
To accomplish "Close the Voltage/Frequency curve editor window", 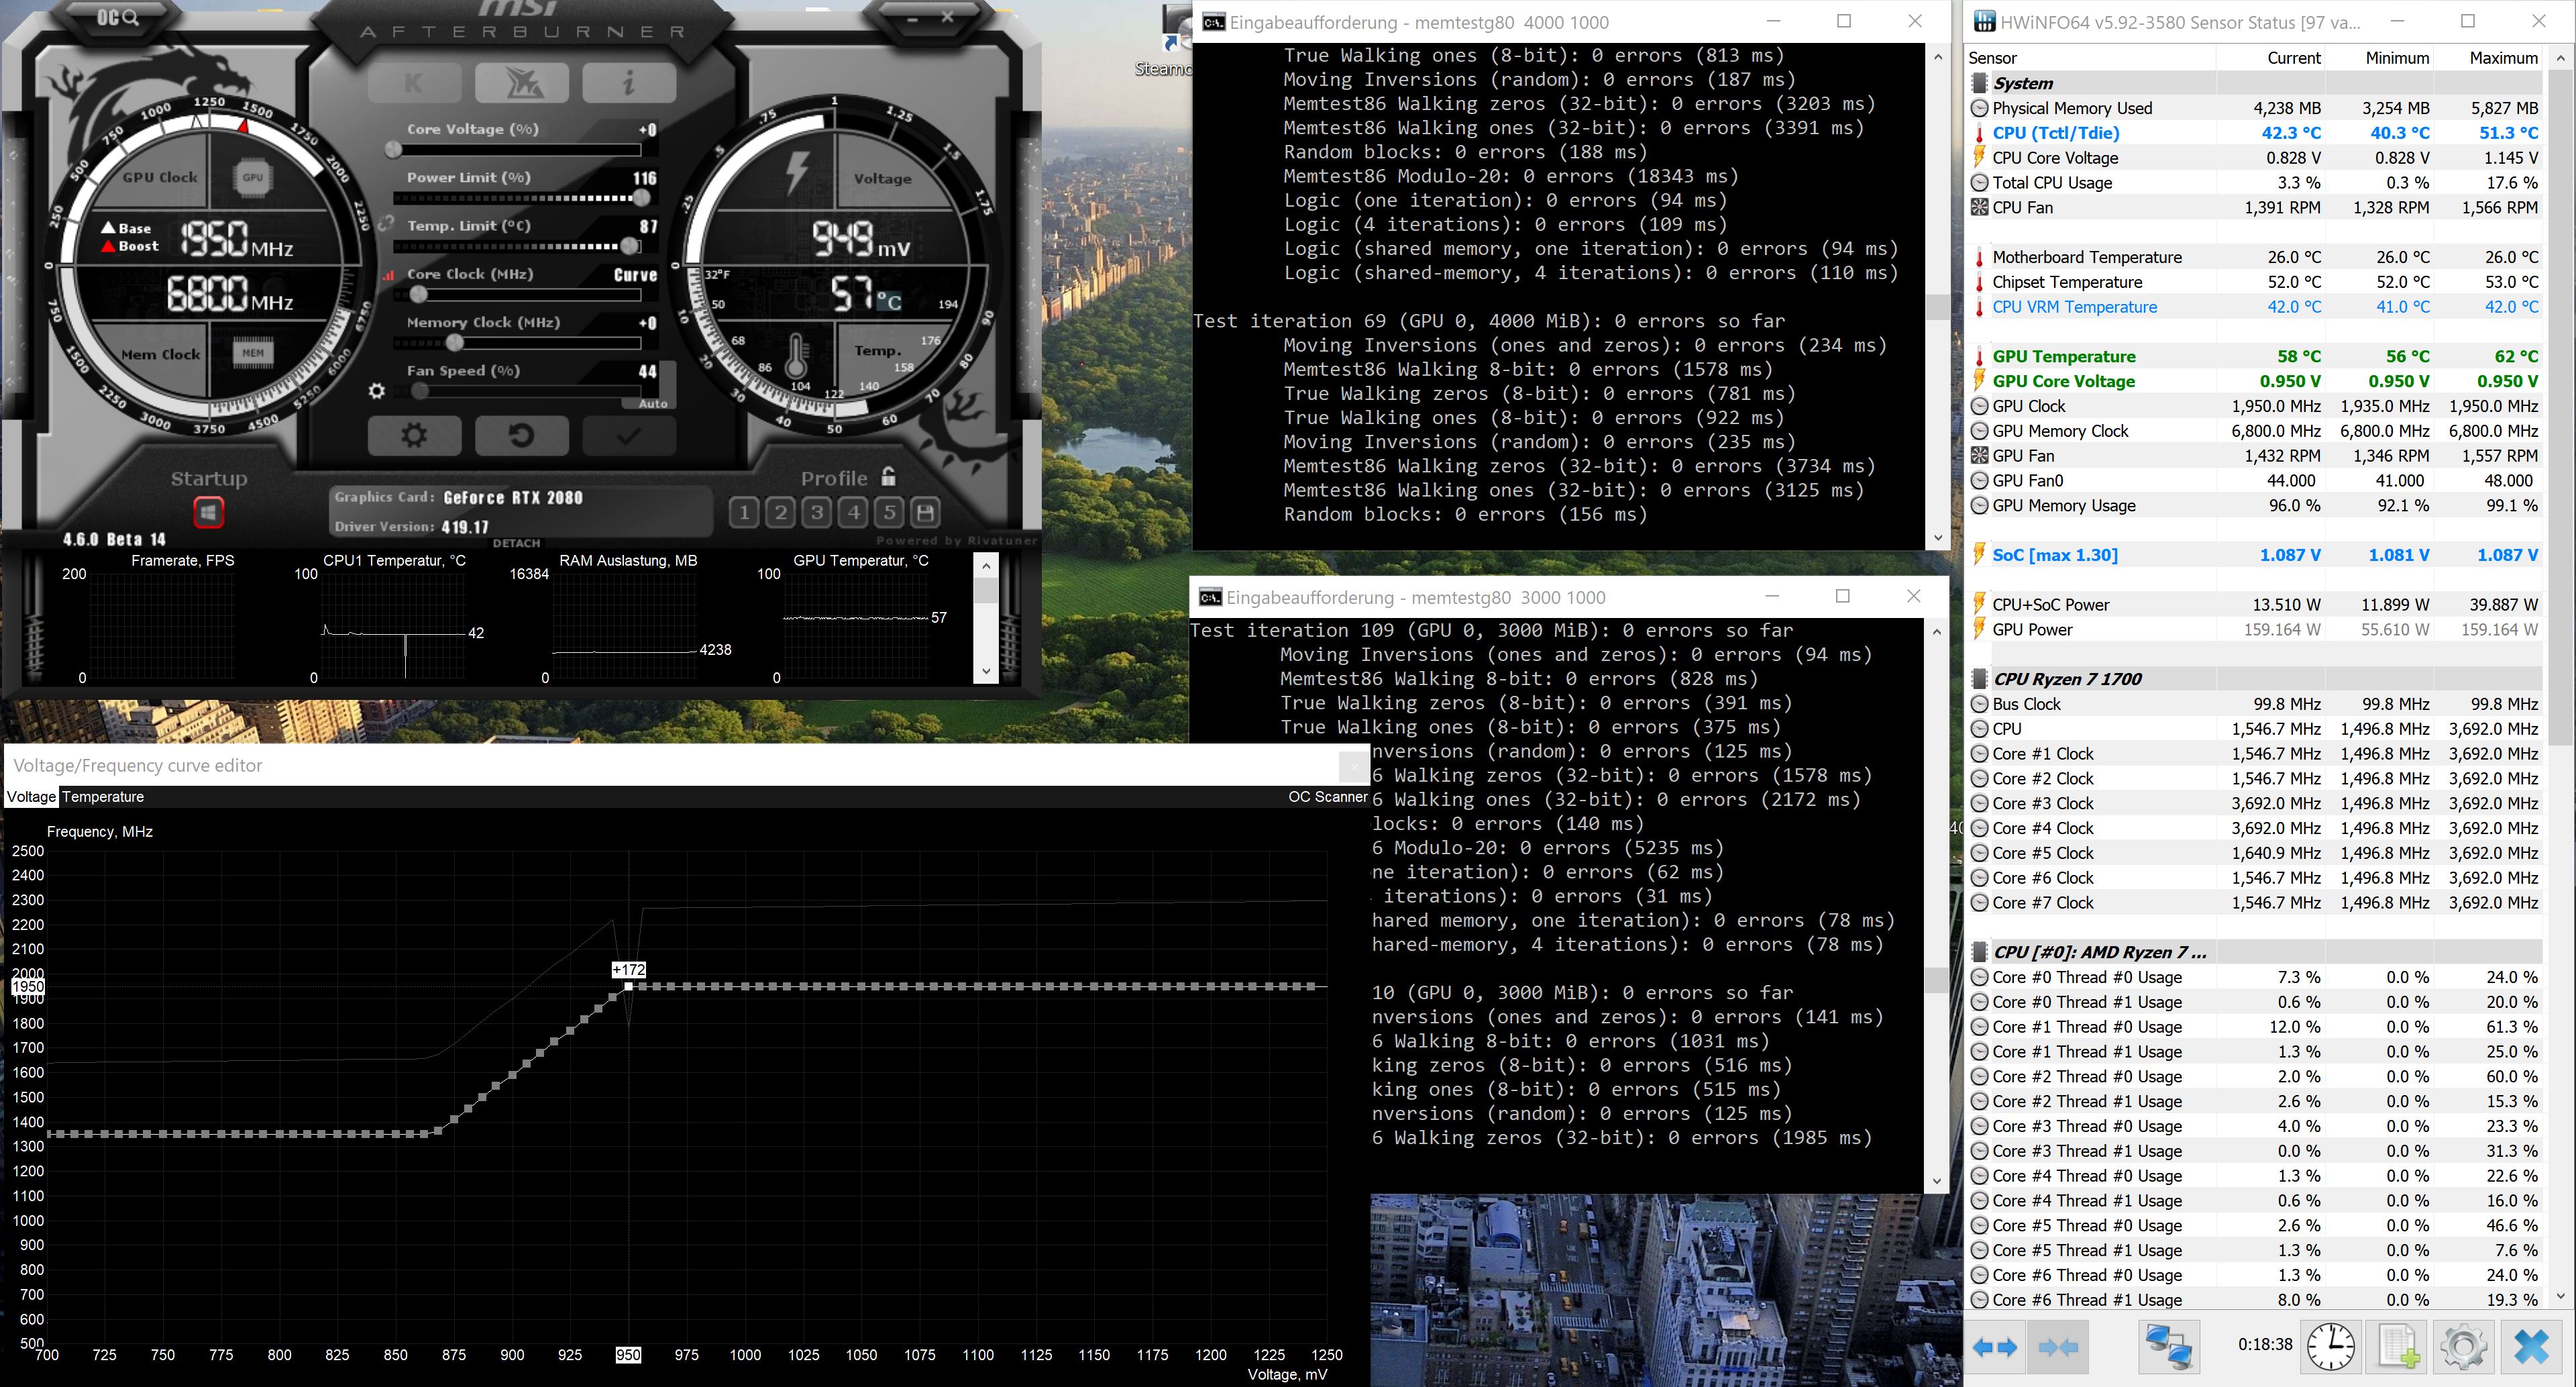I will [1353, 766].
